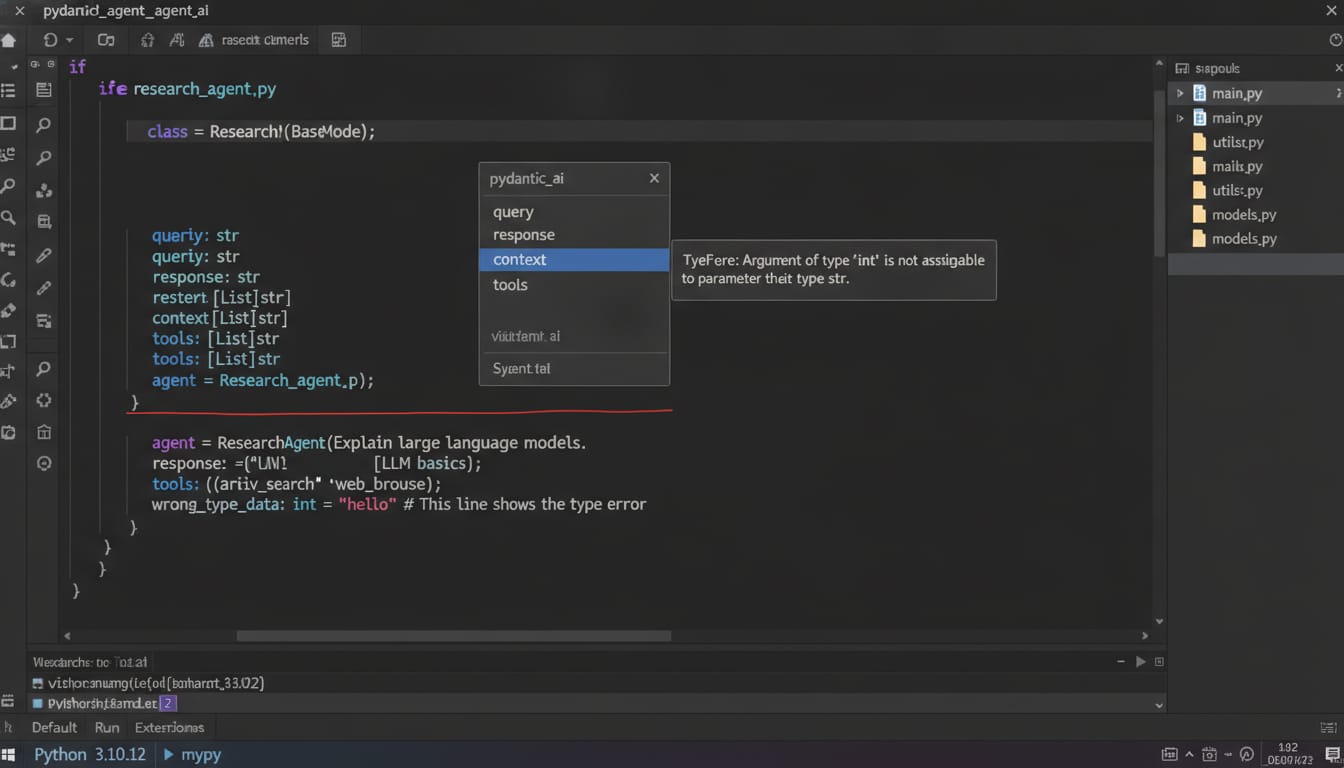This screenshot has width=1344, height=768.
Task: Click the mypy run button in the status bar
Action: [x=192, y=754]
